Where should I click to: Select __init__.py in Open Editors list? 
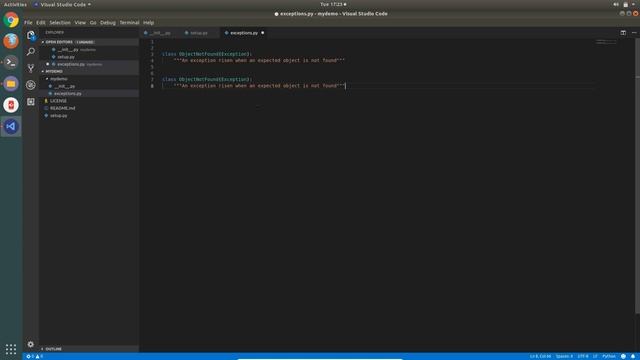pos(89,49)
